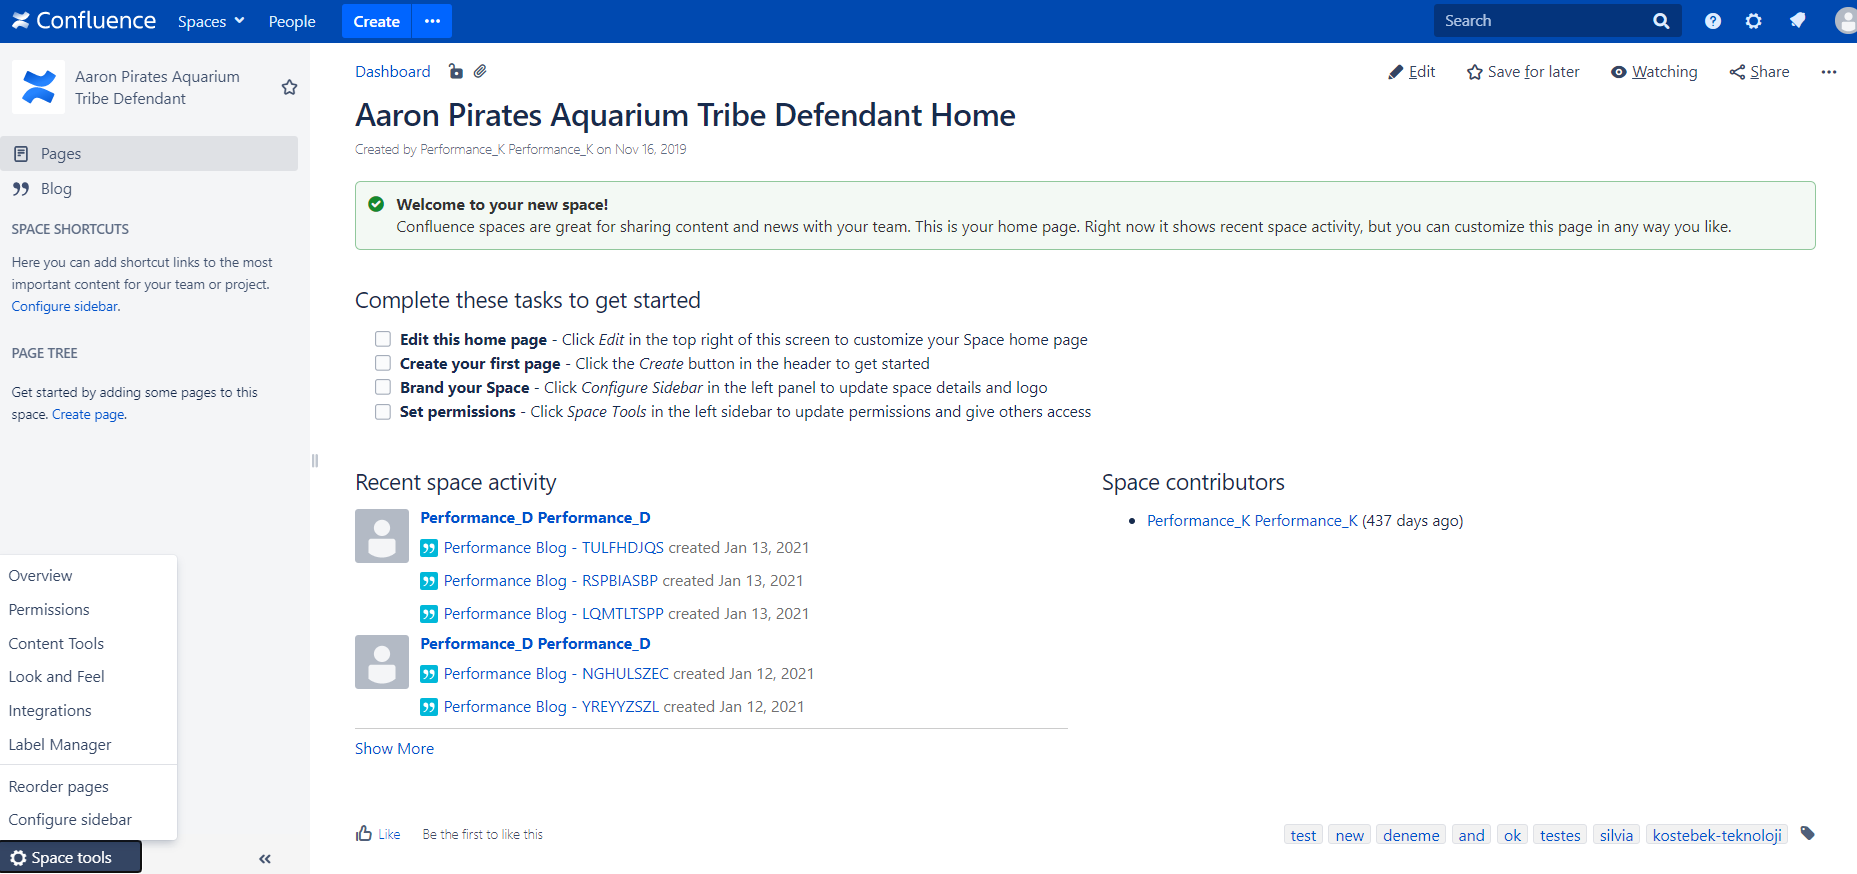The height and width of the screenshot is (874, 1857).
Task: Click the Like thumbs-up icon
Action: 364,834
